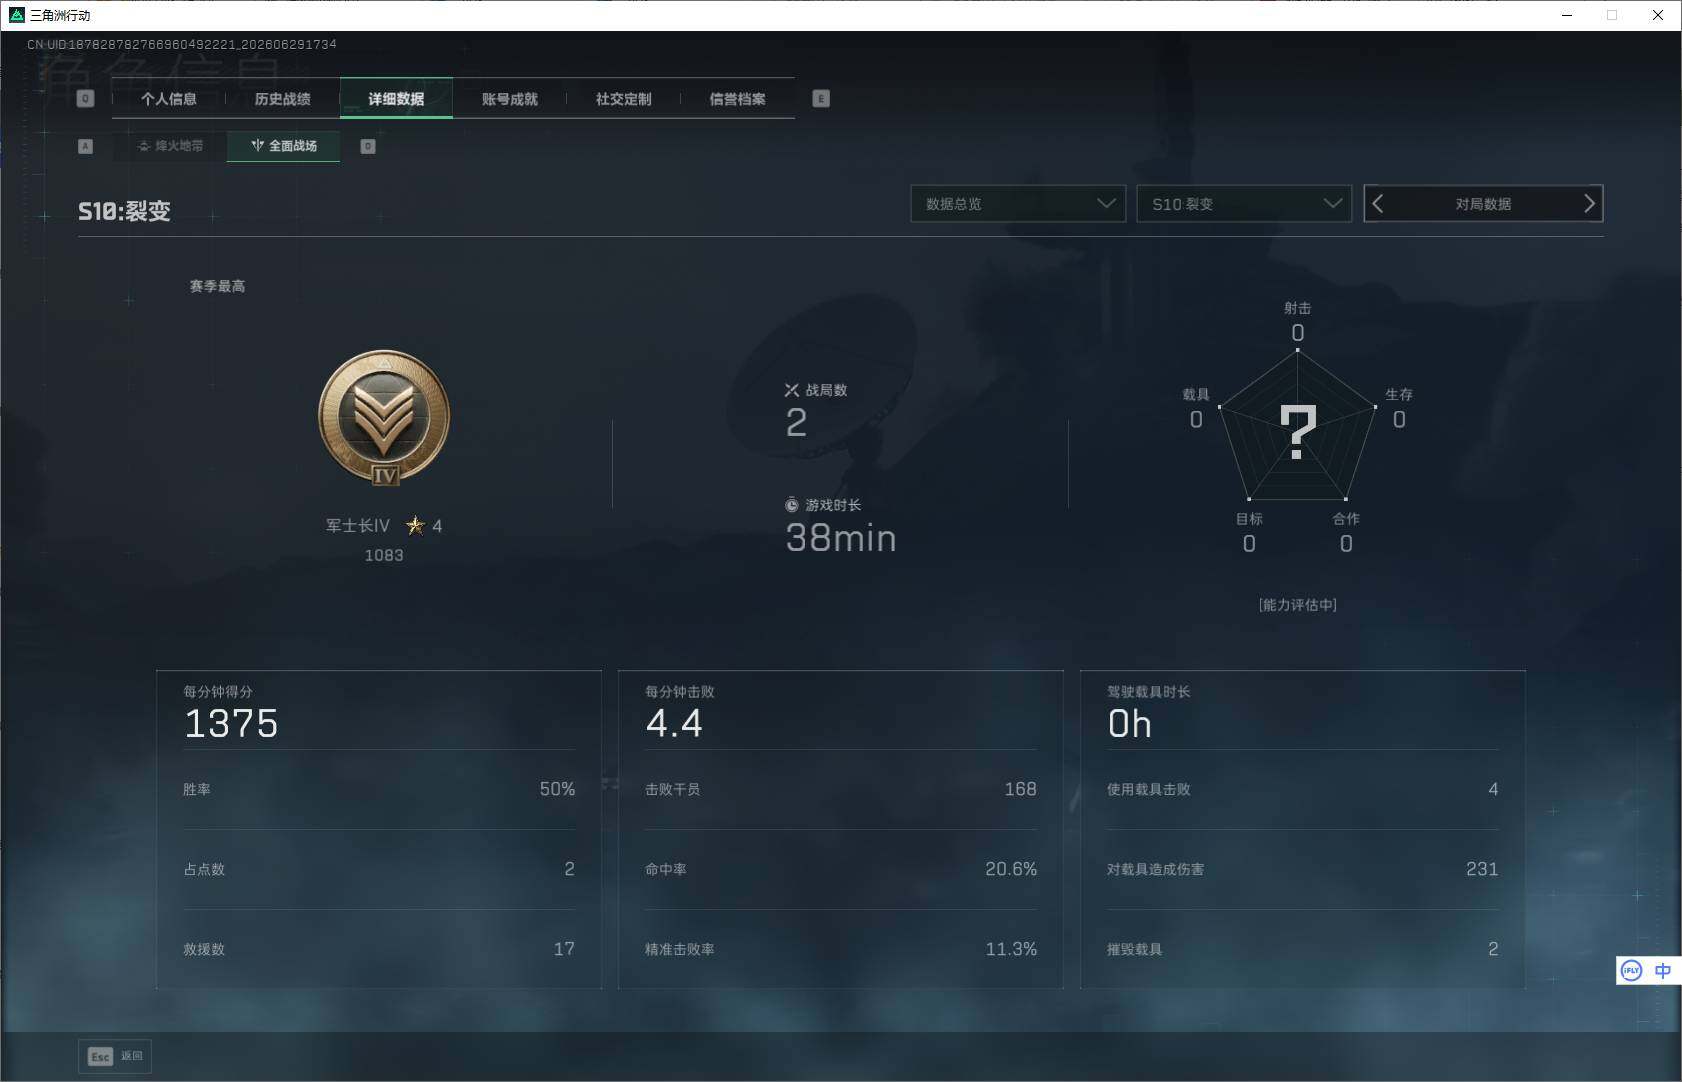
Task: Go to previous view with left chevron
Action: pyautogui.click(x=1377, y=204)
